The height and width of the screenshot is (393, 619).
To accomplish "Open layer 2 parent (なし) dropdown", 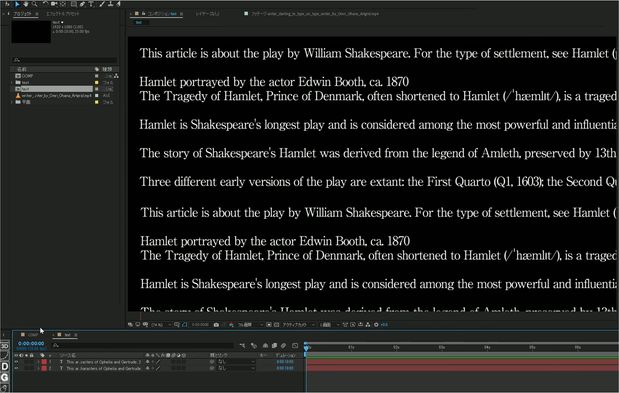I will click(236, 369).
